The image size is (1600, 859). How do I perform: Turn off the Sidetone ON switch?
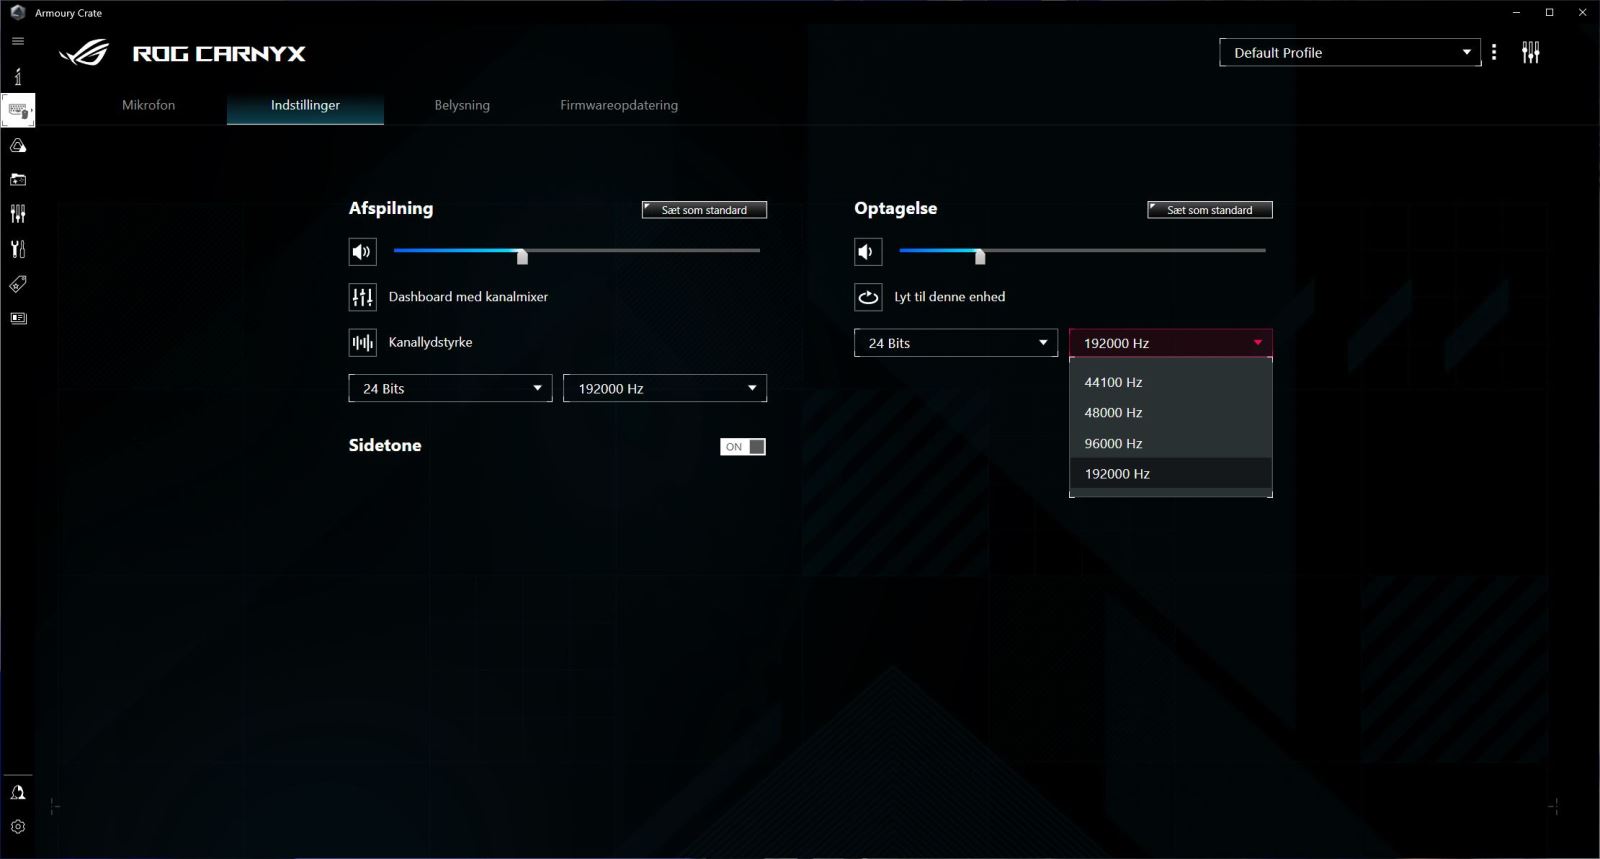[x=743, y=447]
